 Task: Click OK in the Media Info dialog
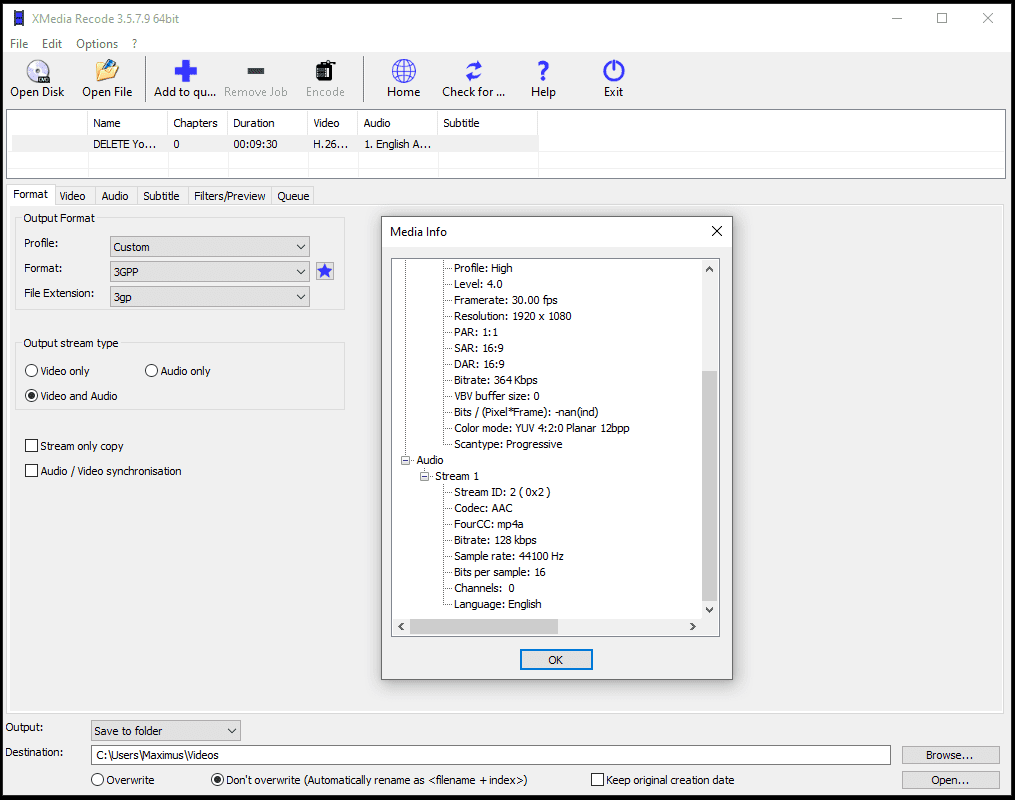click(556, 659)
